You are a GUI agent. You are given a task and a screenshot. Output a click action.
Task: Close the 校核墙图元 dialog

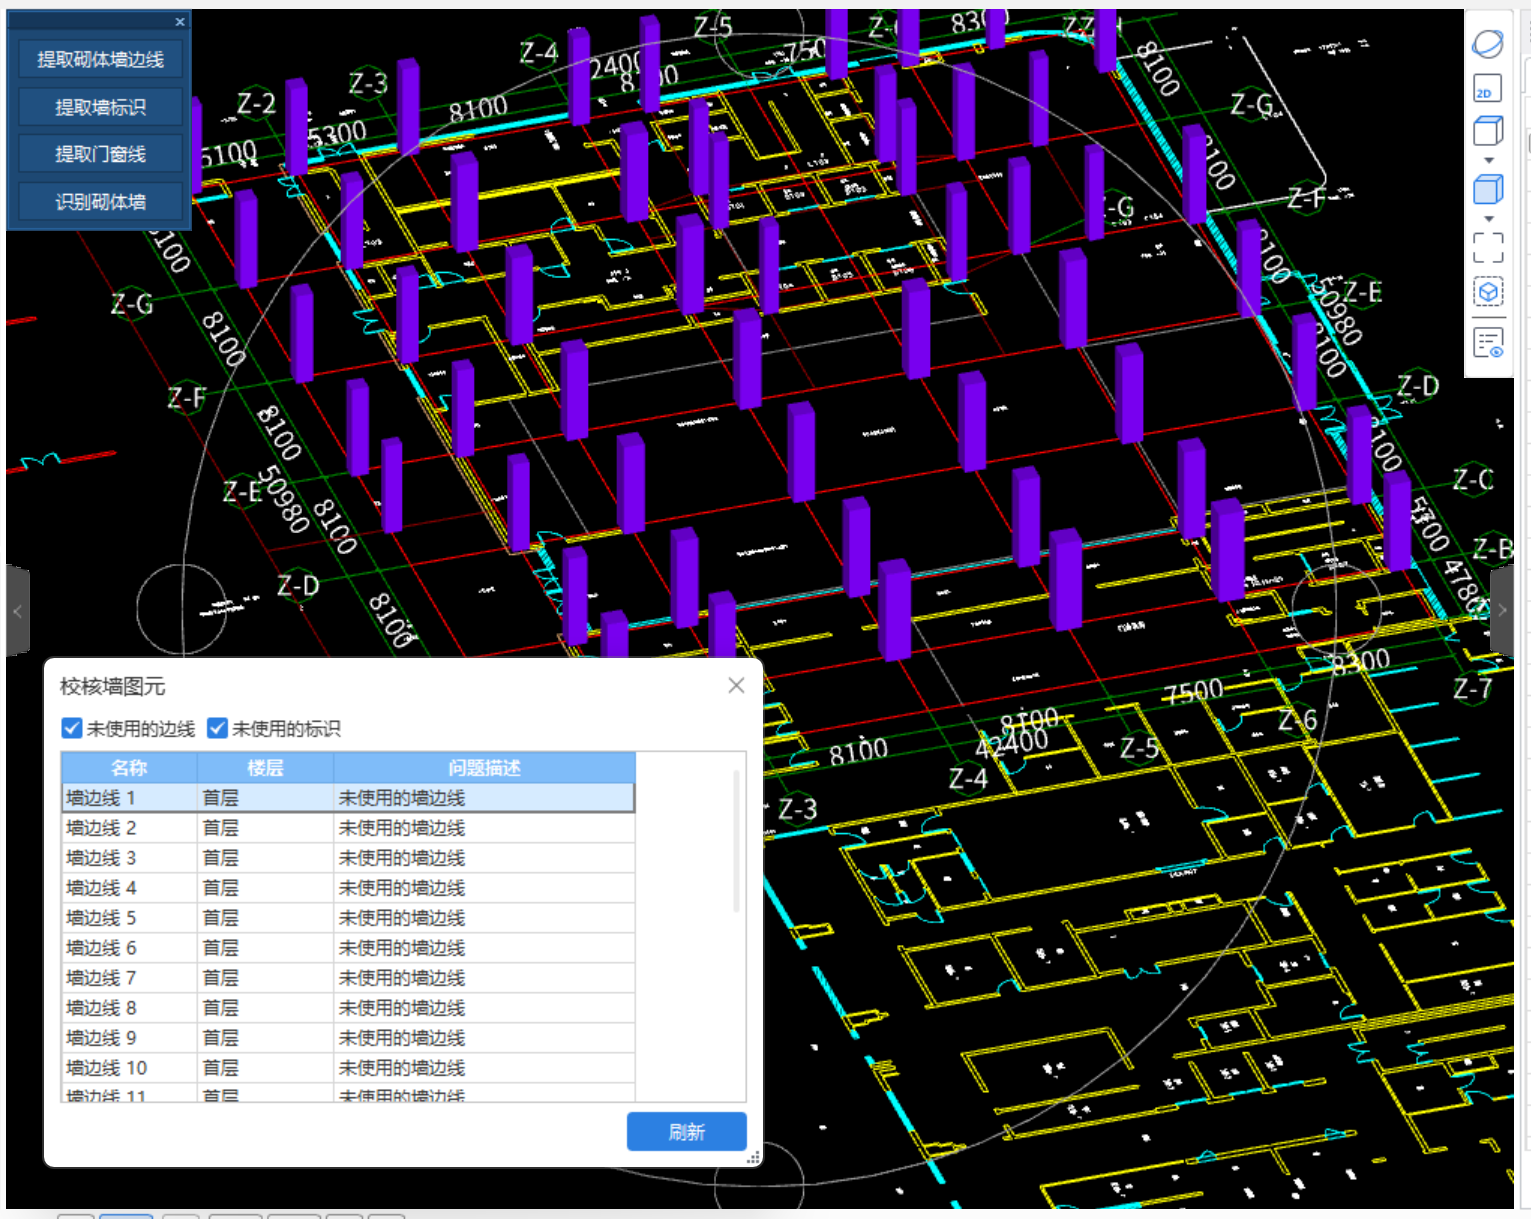coord(736,685)
